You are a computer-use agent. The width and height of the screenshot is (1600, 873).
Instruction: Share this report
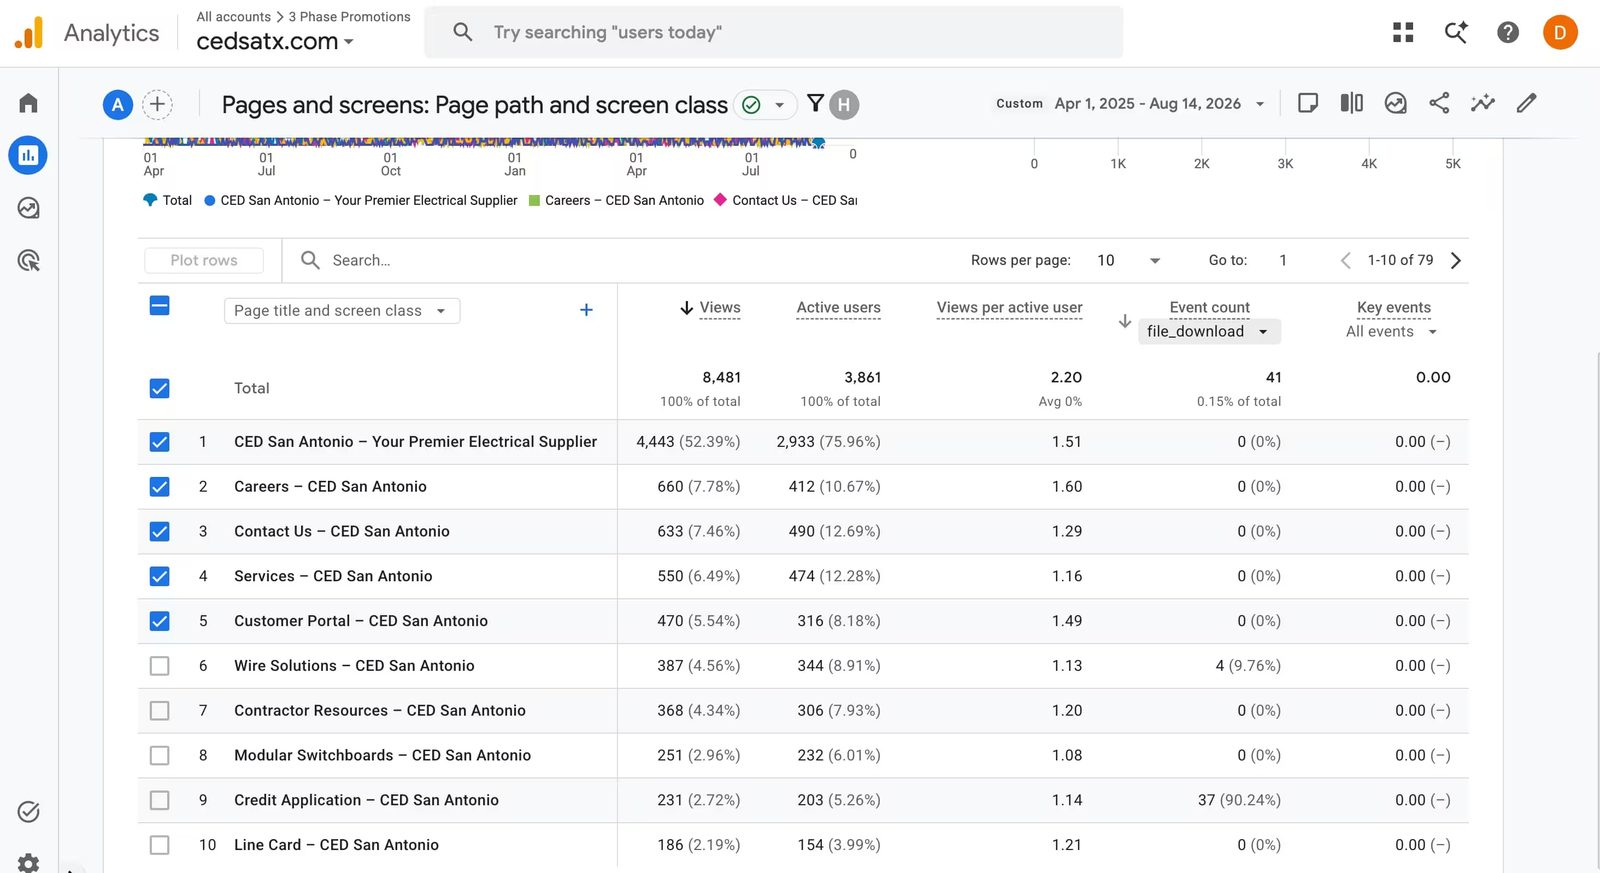[x=1439, y=103]
